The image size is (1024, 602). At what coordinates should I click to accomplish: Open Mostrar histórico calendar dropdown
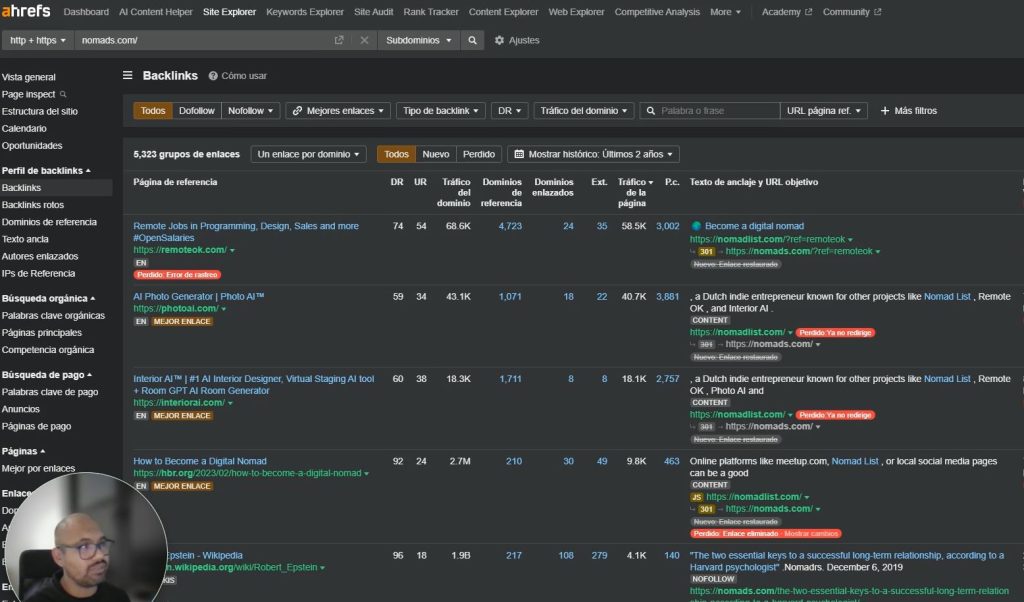(x=594, y=154)
